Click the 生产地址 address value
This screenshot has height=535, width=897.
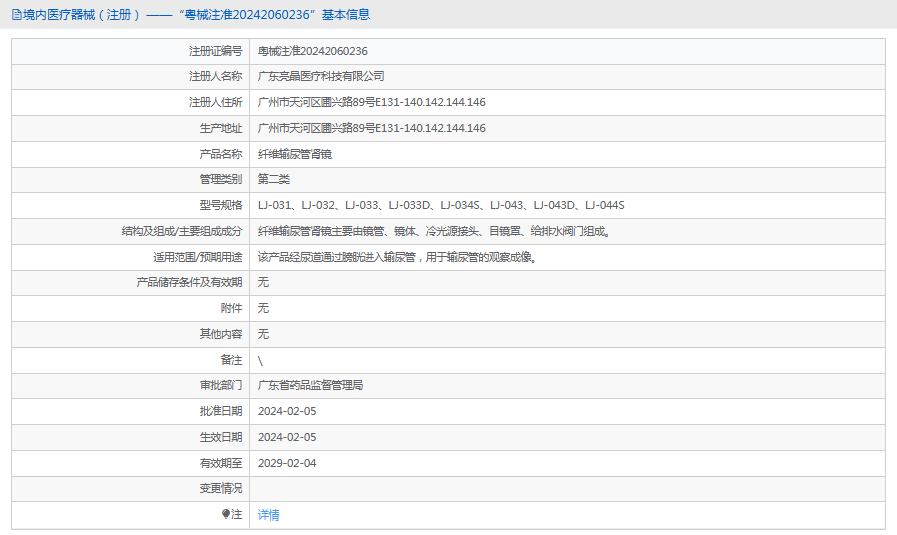tap(371, 128)
